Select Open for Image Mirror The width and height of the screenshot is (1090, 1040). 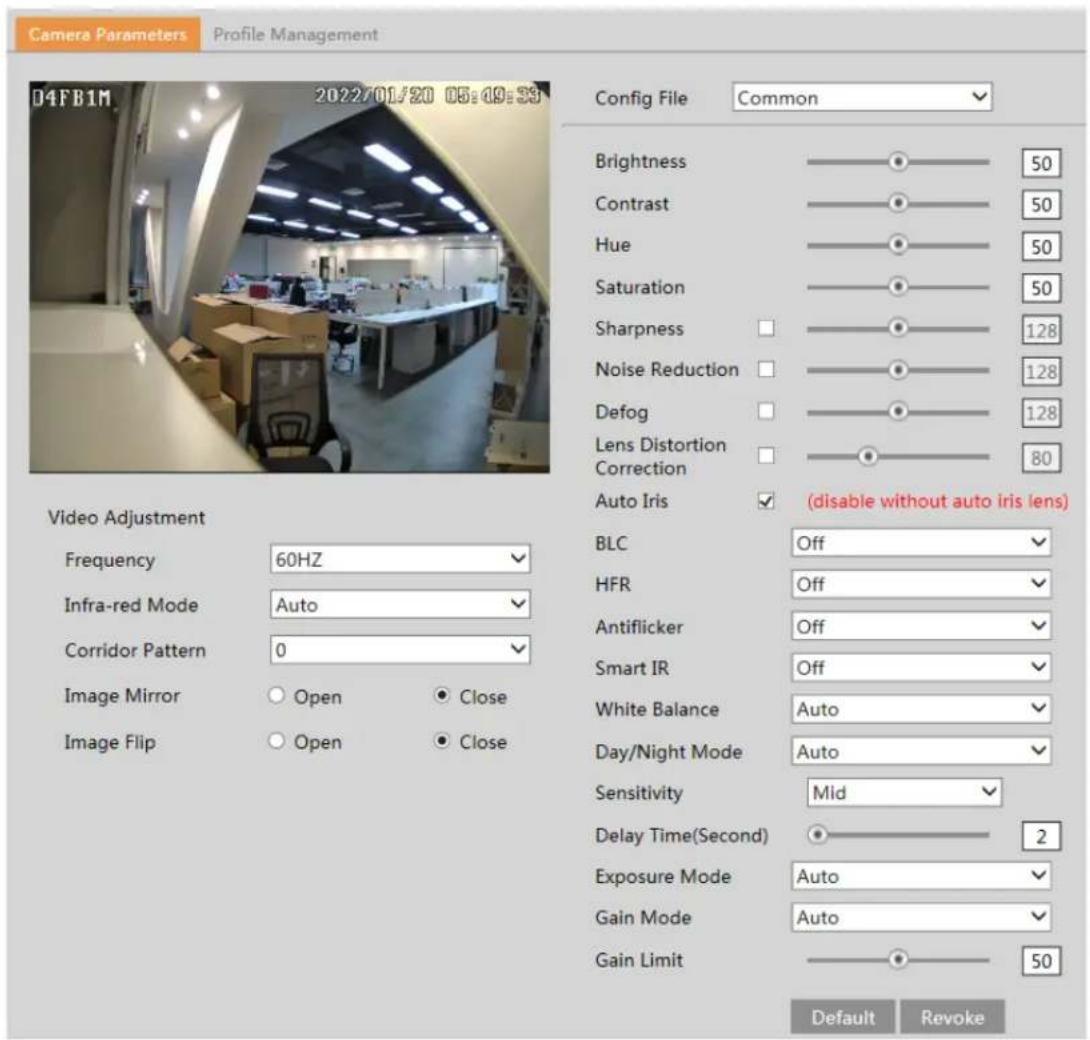point(277,695)
